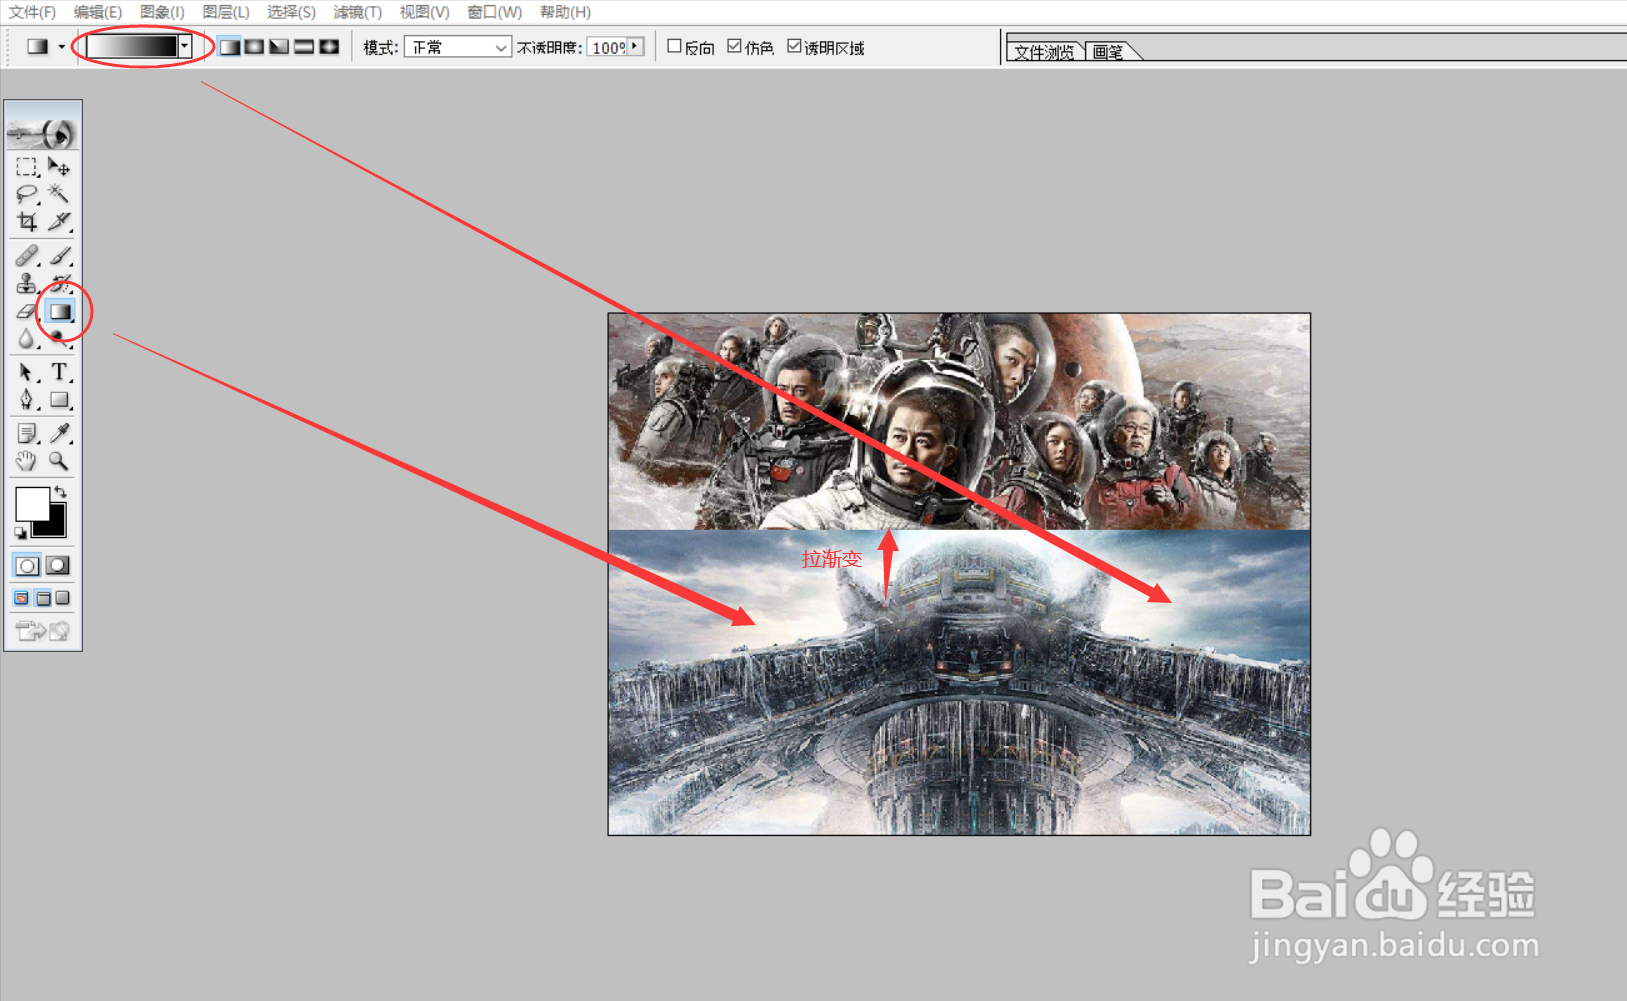
Task: Select the Brush tool
Action: point(59,256)
